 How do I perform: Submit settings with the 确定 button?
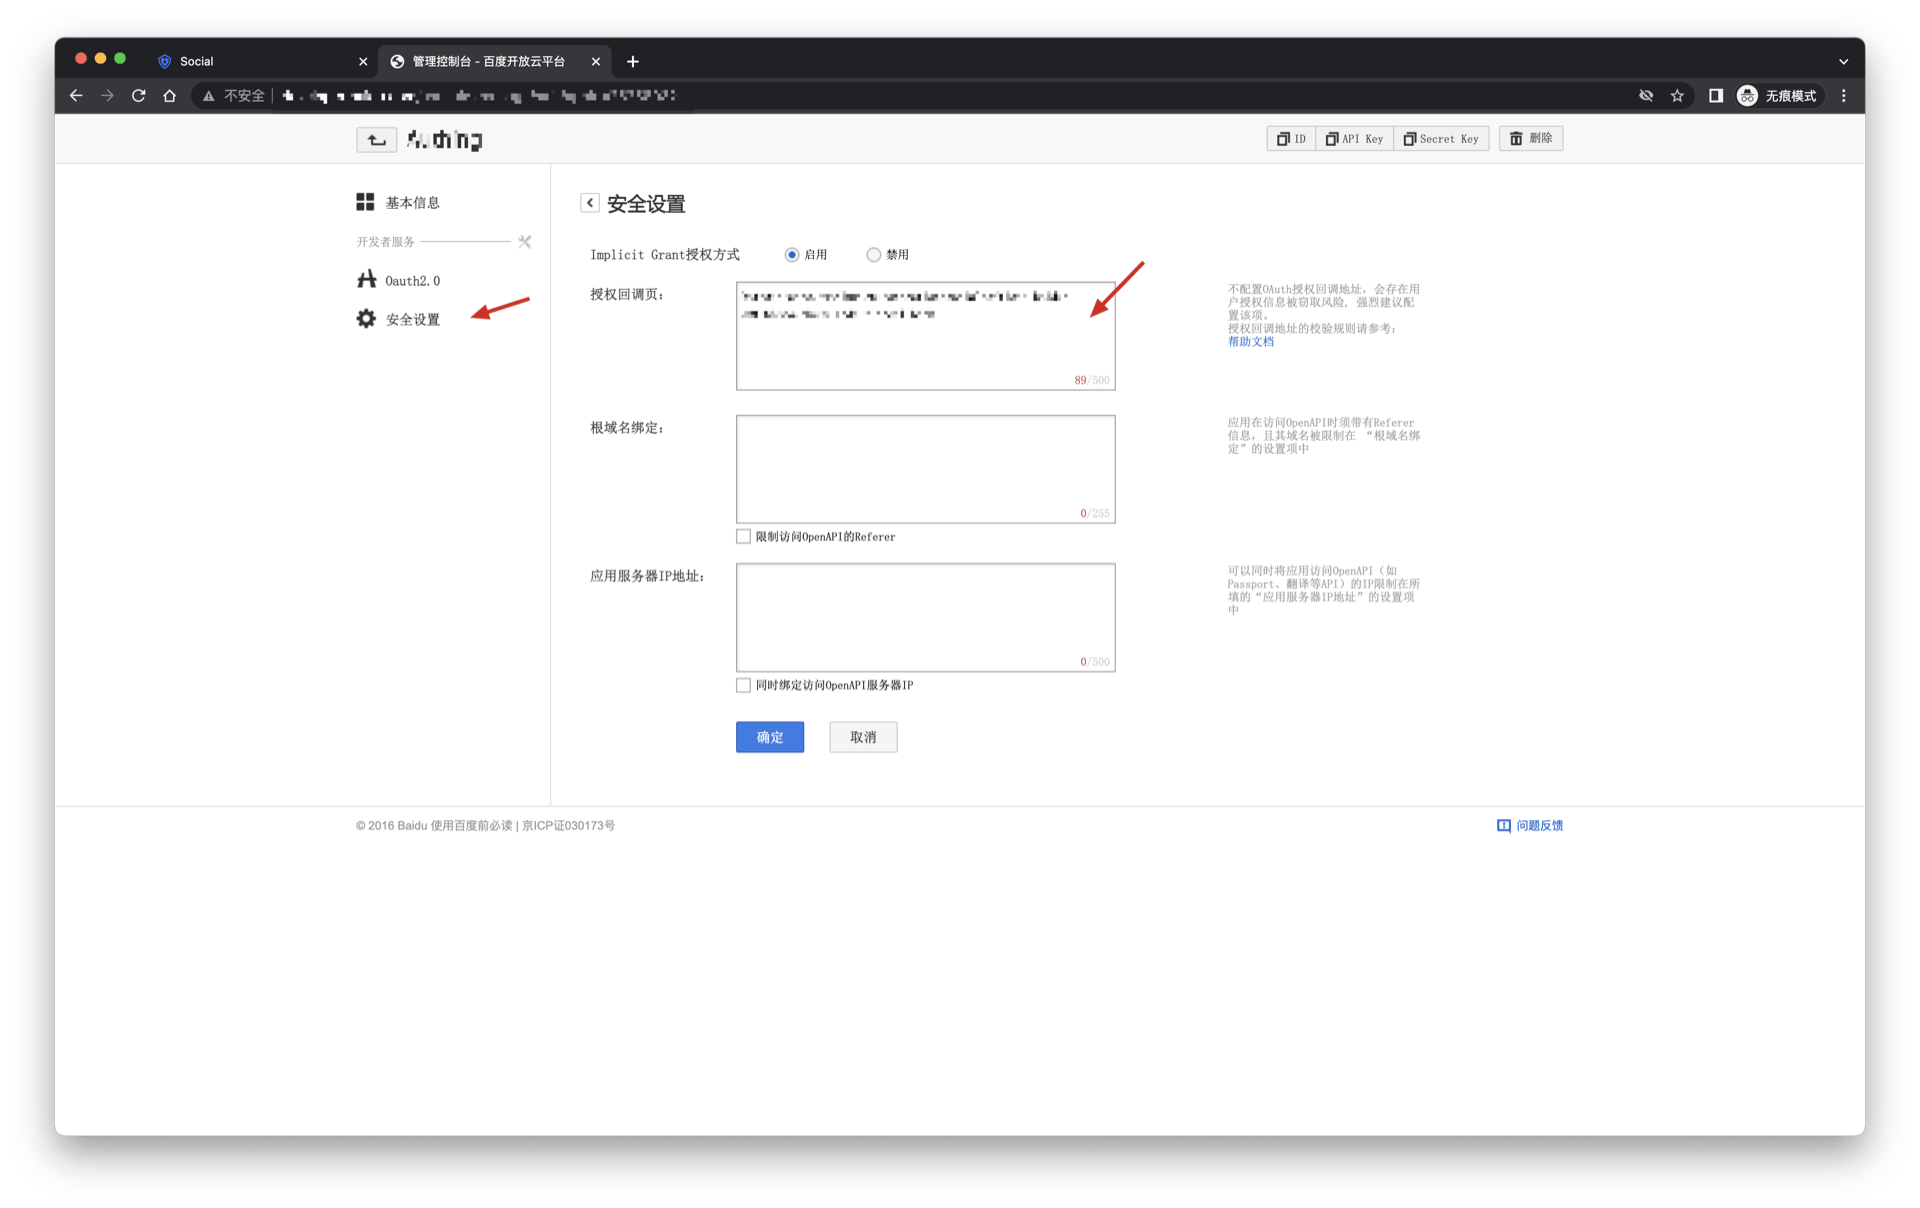[x=769, y=737]
